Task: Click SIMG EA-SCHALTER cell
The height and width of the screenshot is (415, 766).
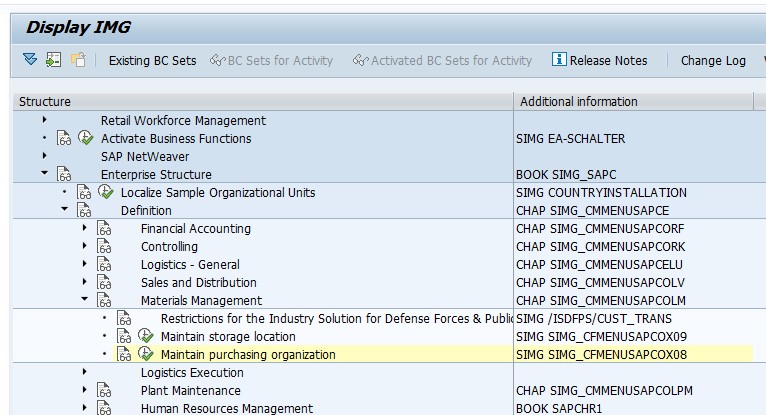Action: click(571, 139)
